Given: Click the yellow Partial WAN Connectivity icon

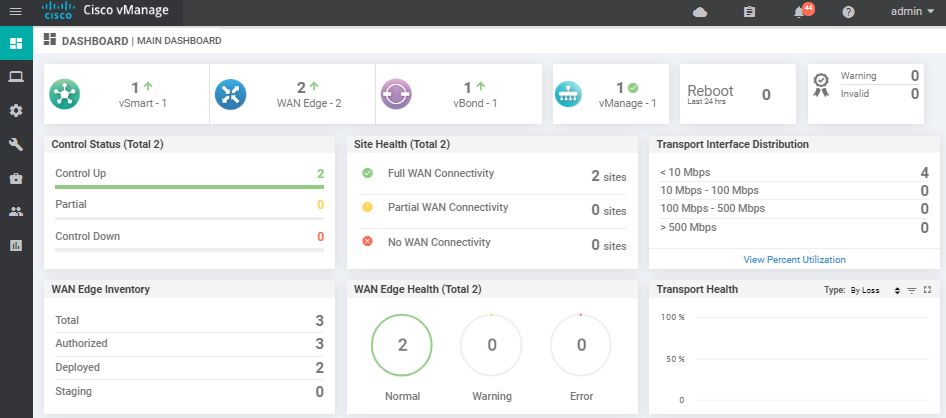Looking at the screenshot, I should (x=367, y=207).
